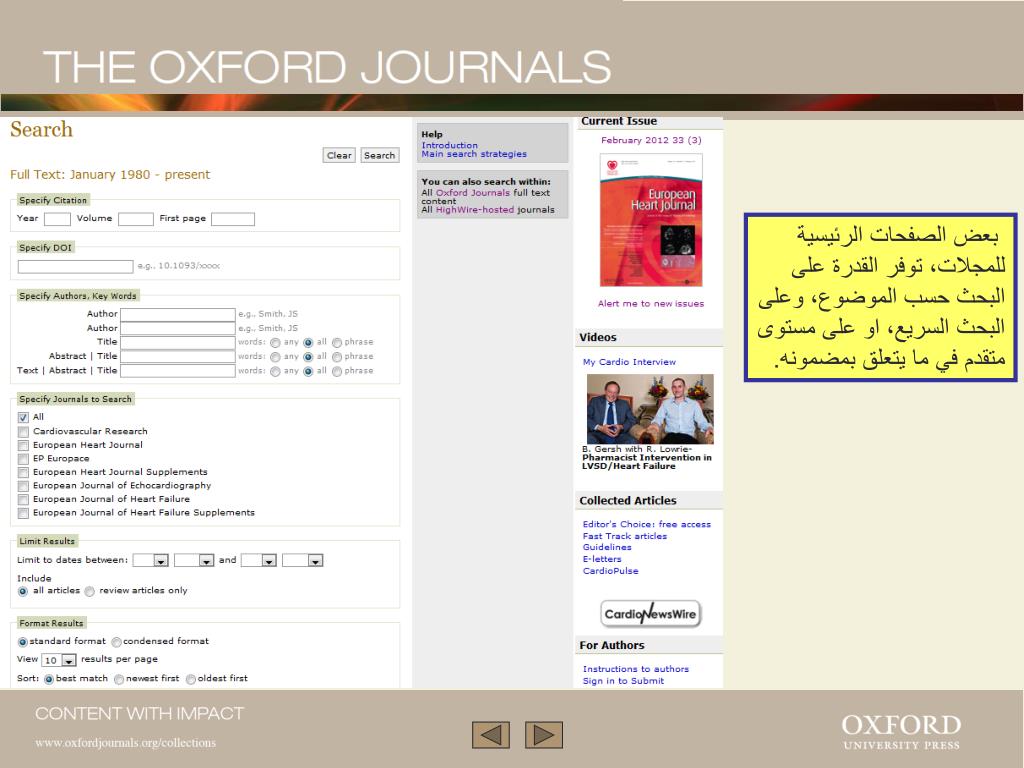This screenshot has width=1024, height=768.
Task: Click the first Author input field
Action: coord(178,314)
